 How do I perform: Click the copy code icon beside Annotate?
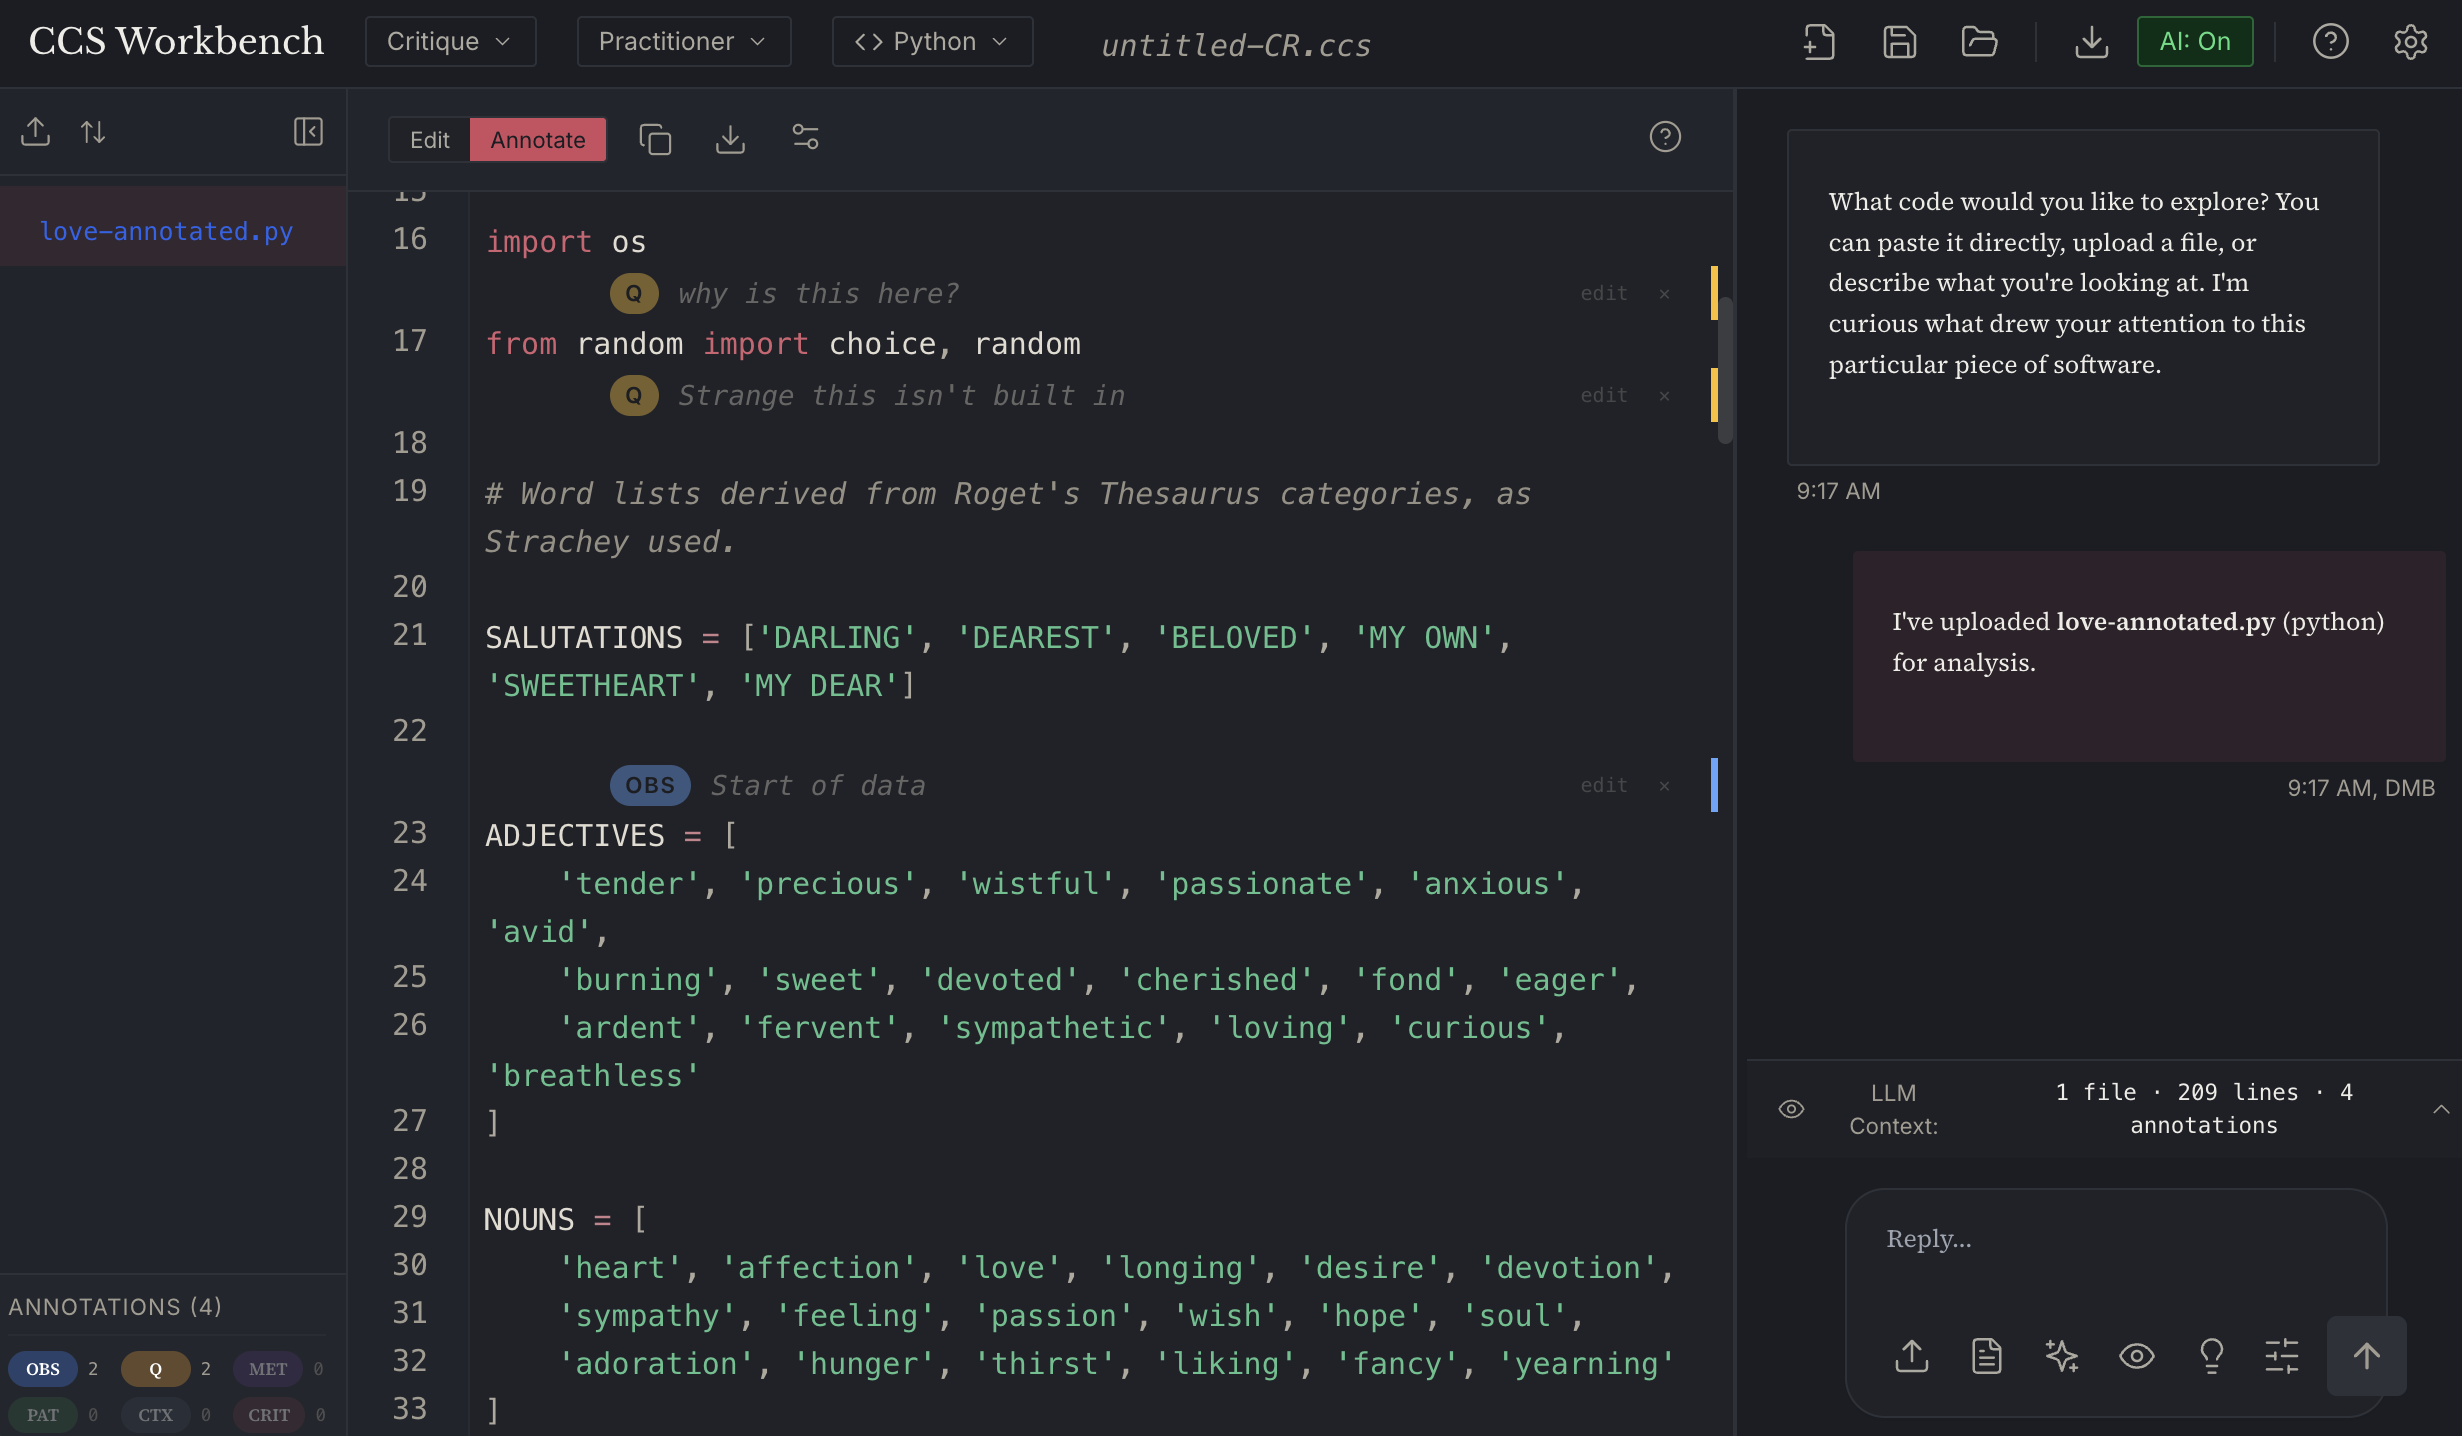click(x=655, y=139)
